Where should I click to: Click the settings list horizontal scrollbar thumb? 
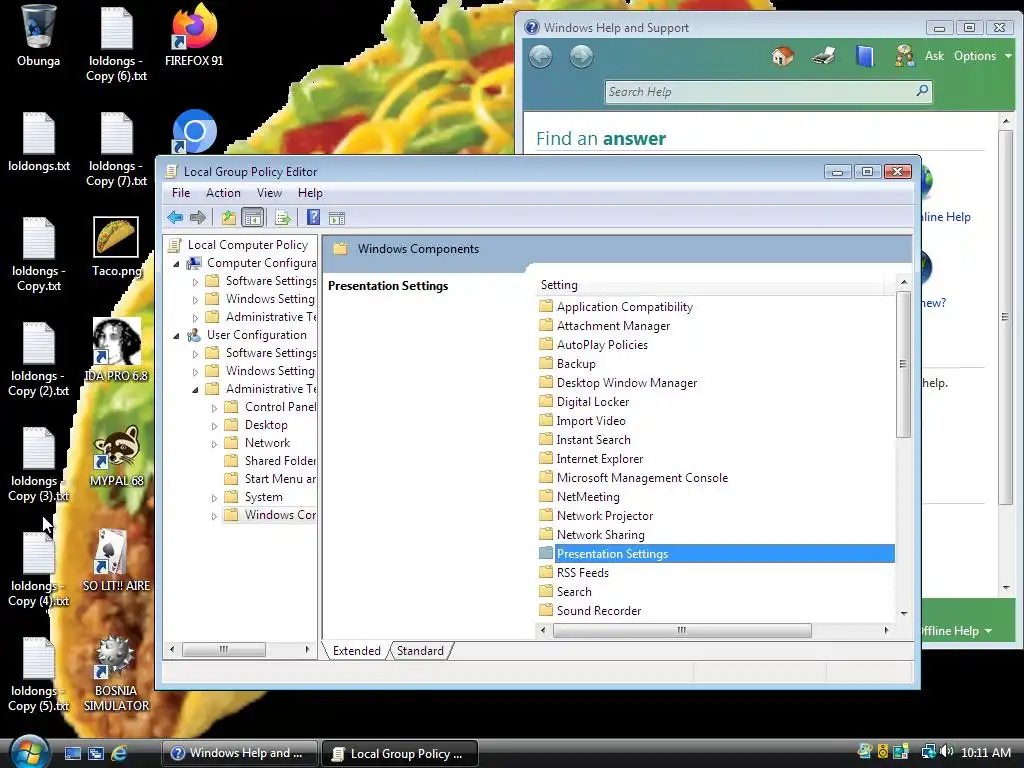tap(682, 630)
